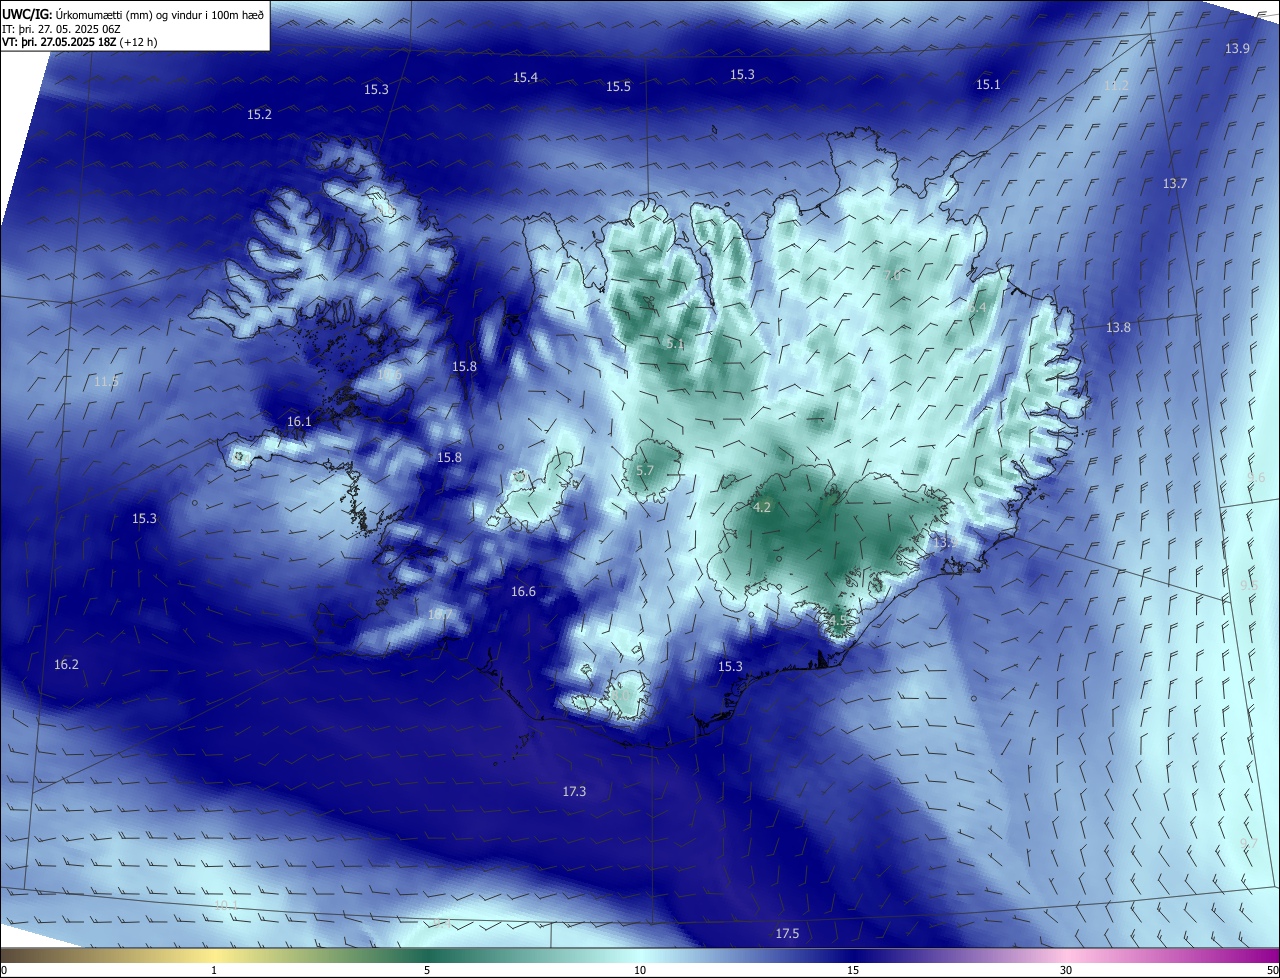The image size is (1280, 978).
Task: Click the 16.1 value label on the map
Action: (299, 422)
